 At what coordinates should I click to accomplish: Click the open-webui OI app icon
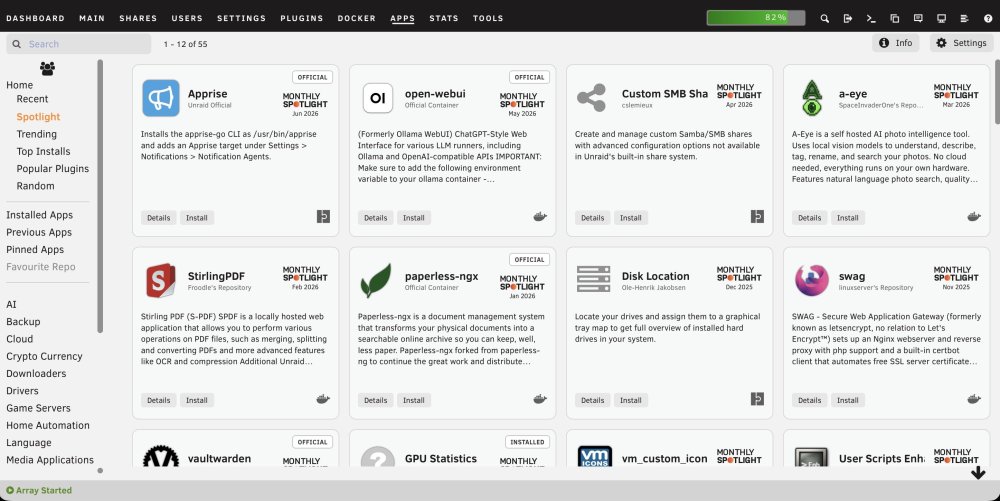pyautogui.click(x=378, y=98)
